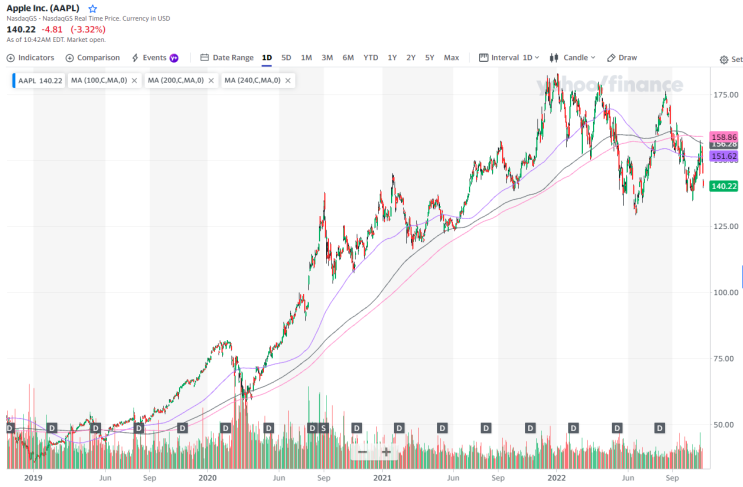Select the 5Y range tab

430,58
